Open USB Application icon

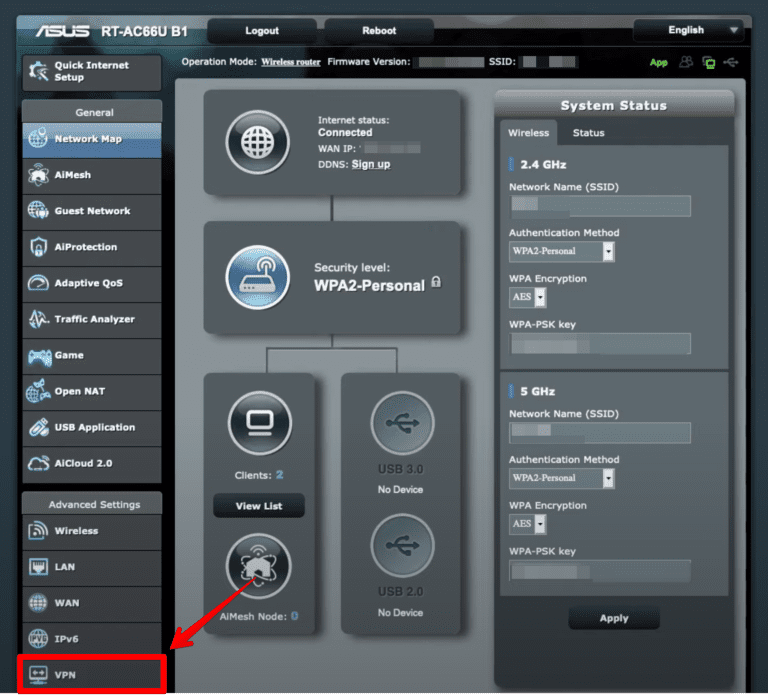pyautogui.click(x=38, y=427)
